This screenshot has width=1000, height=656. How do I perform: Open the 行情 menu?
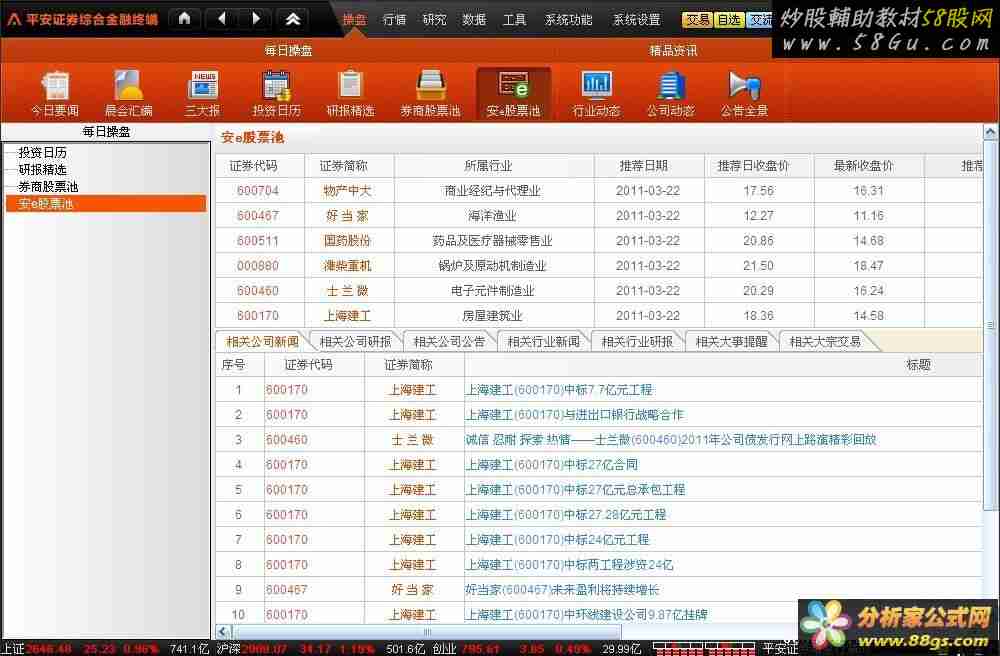[x=394, y=20]
